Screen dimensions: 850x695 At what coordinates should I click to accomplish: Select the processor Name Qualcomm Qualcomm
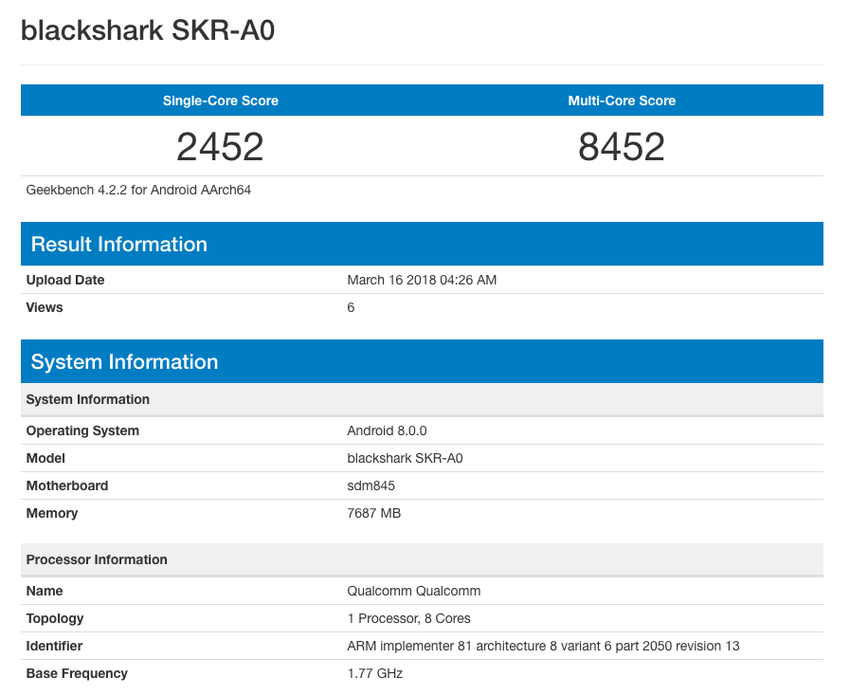tap(412, 591)
